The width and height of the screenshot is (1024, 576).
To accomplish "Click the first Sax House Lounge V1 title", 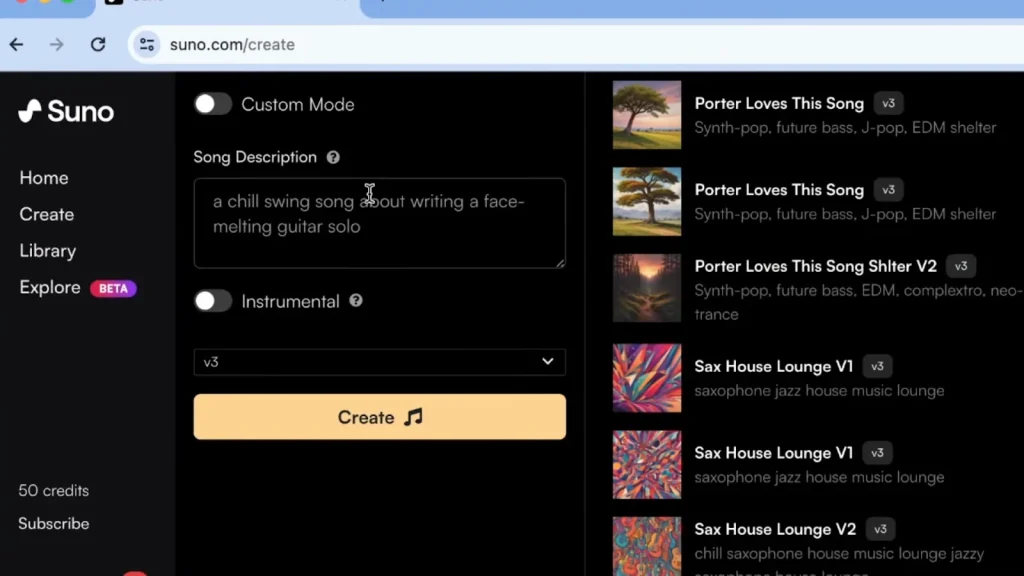I will point(774,366).
